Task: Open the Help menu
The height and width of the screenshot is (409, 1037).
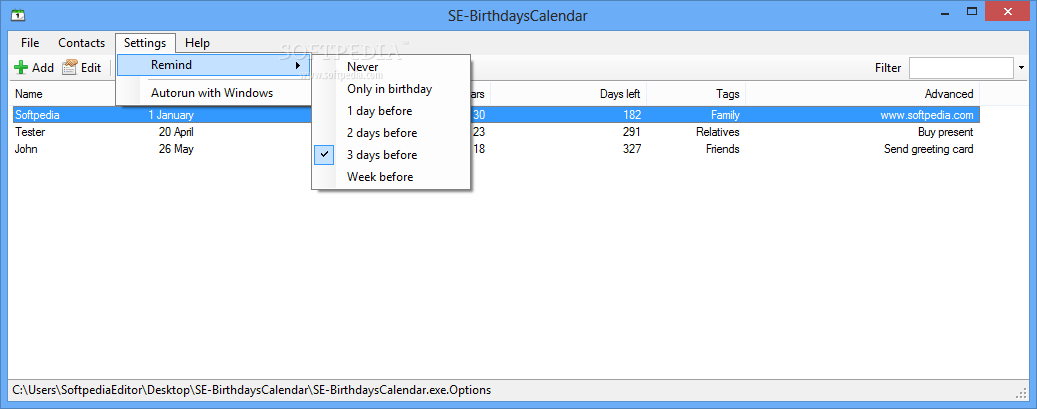Action: tap(197, 43)
